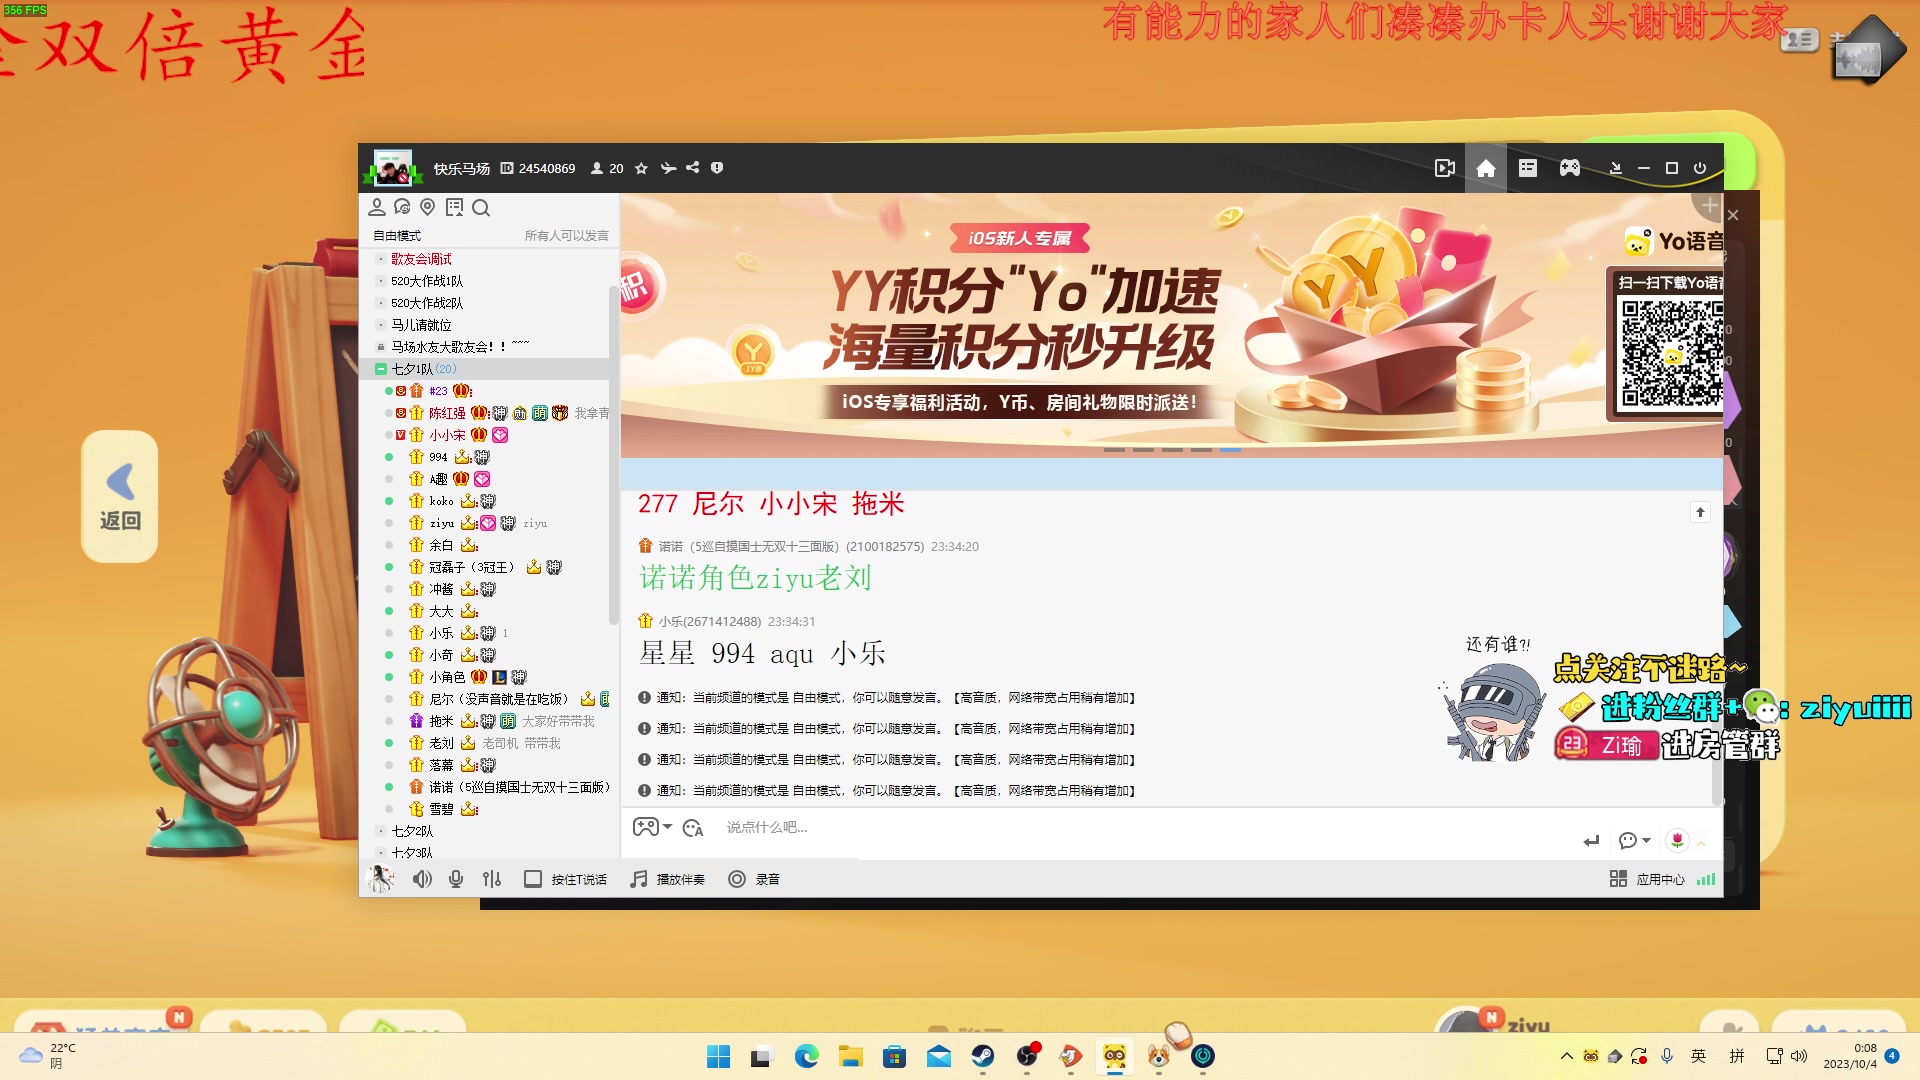Click the power exit icon in title bar
This screenshot has height=1080, width=1920.
coord(1700,168)
